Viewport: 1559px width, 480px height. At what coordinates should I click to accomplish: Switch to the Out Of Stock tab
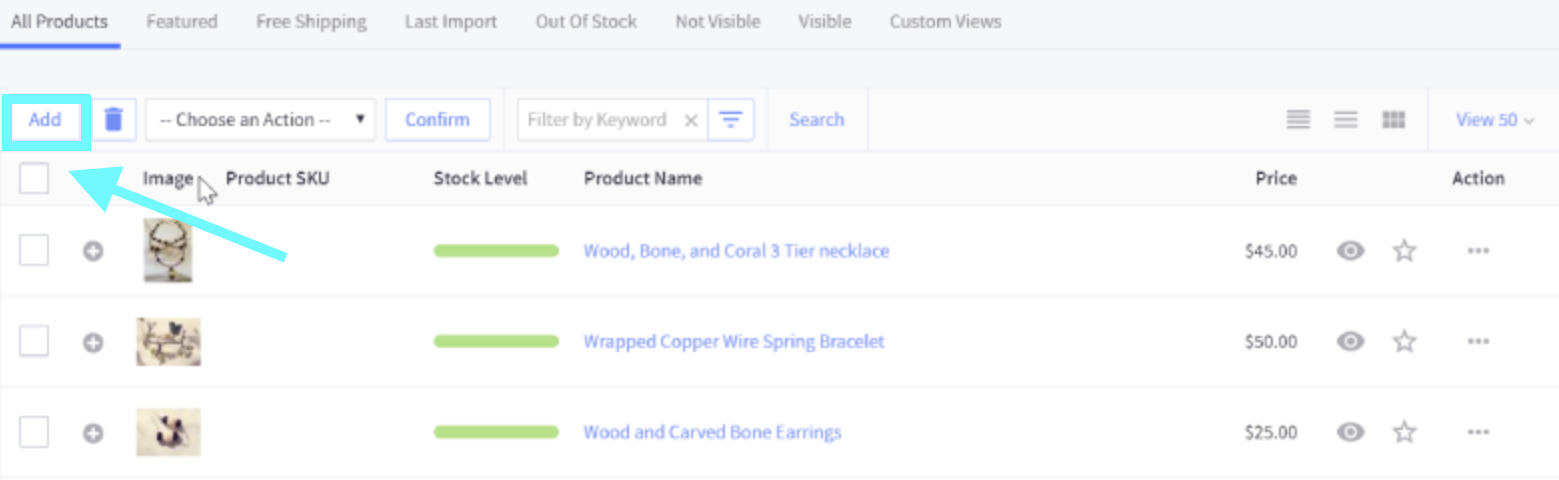tap(586, 22)
